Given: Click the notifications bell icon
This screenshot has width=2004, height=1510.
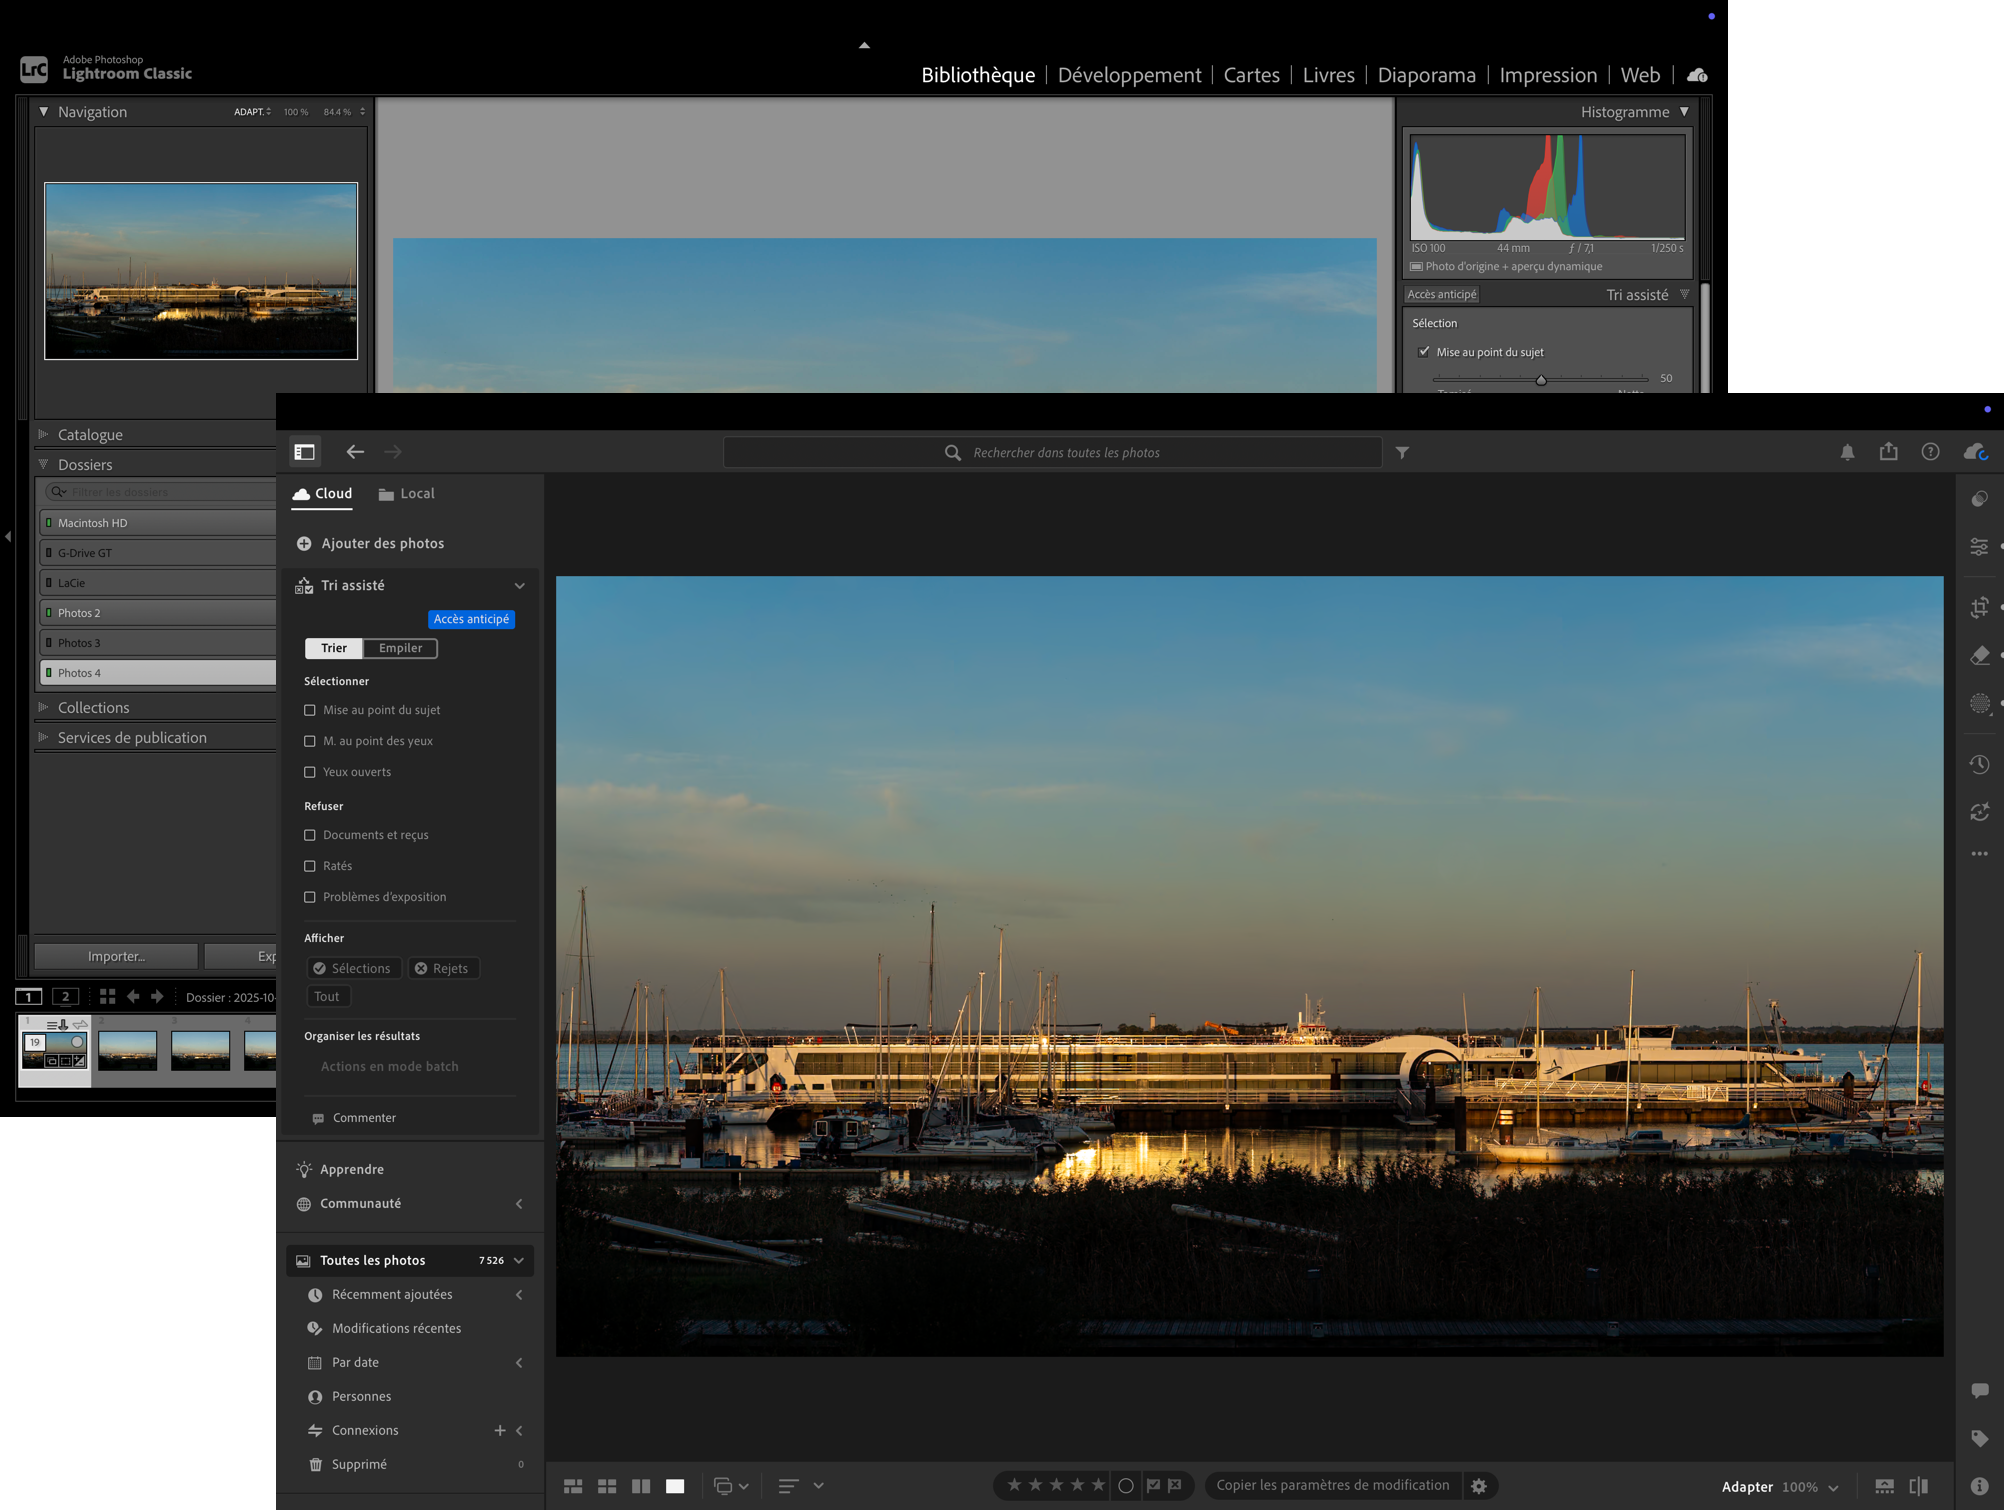Looking at the screenshot, I should (1847, 452).
